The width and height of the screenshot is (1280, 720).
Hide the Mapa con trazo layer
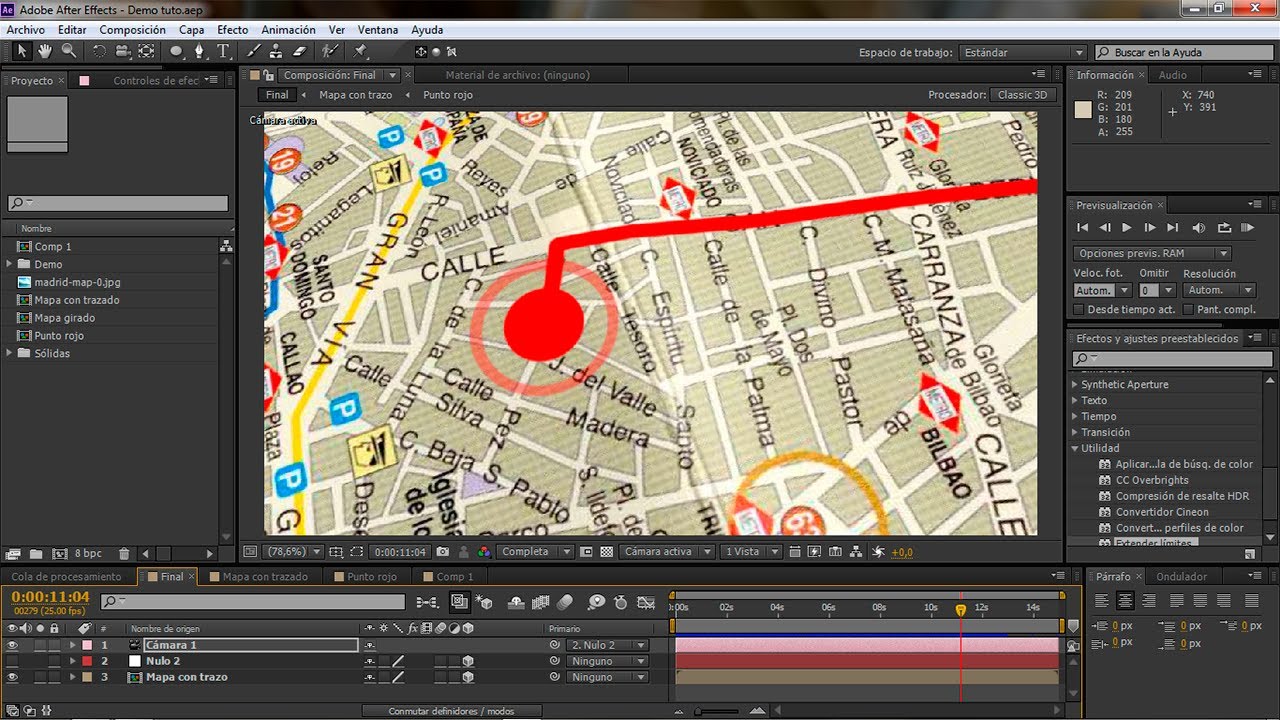pos(13,677)
